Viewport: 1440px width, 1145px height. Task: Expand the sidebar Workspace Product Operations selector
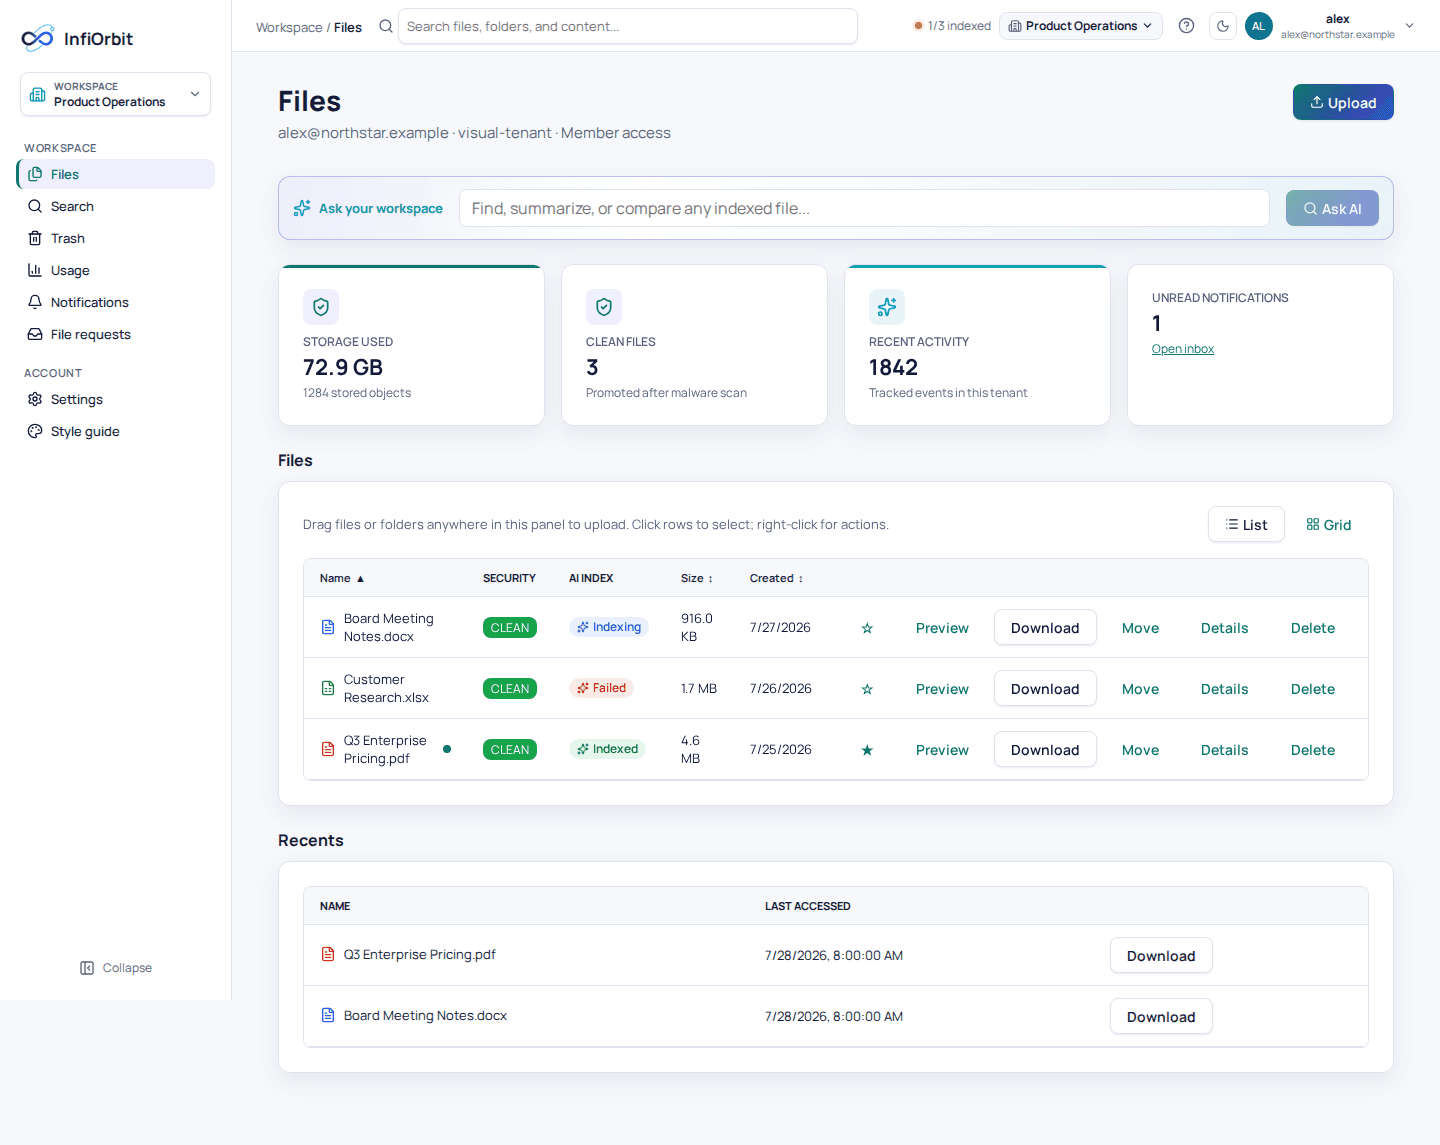(115, 94)
